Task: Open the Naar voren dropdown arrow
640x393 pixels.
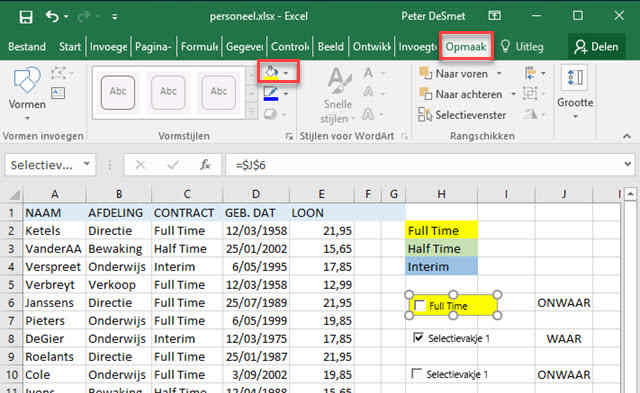Action: [x=499, y=74]
